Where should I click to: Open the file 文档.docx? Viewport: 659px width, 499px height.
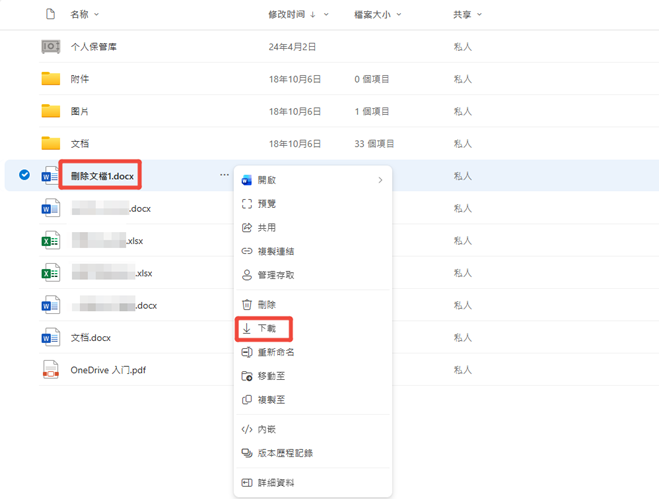(x=90, y=338)
